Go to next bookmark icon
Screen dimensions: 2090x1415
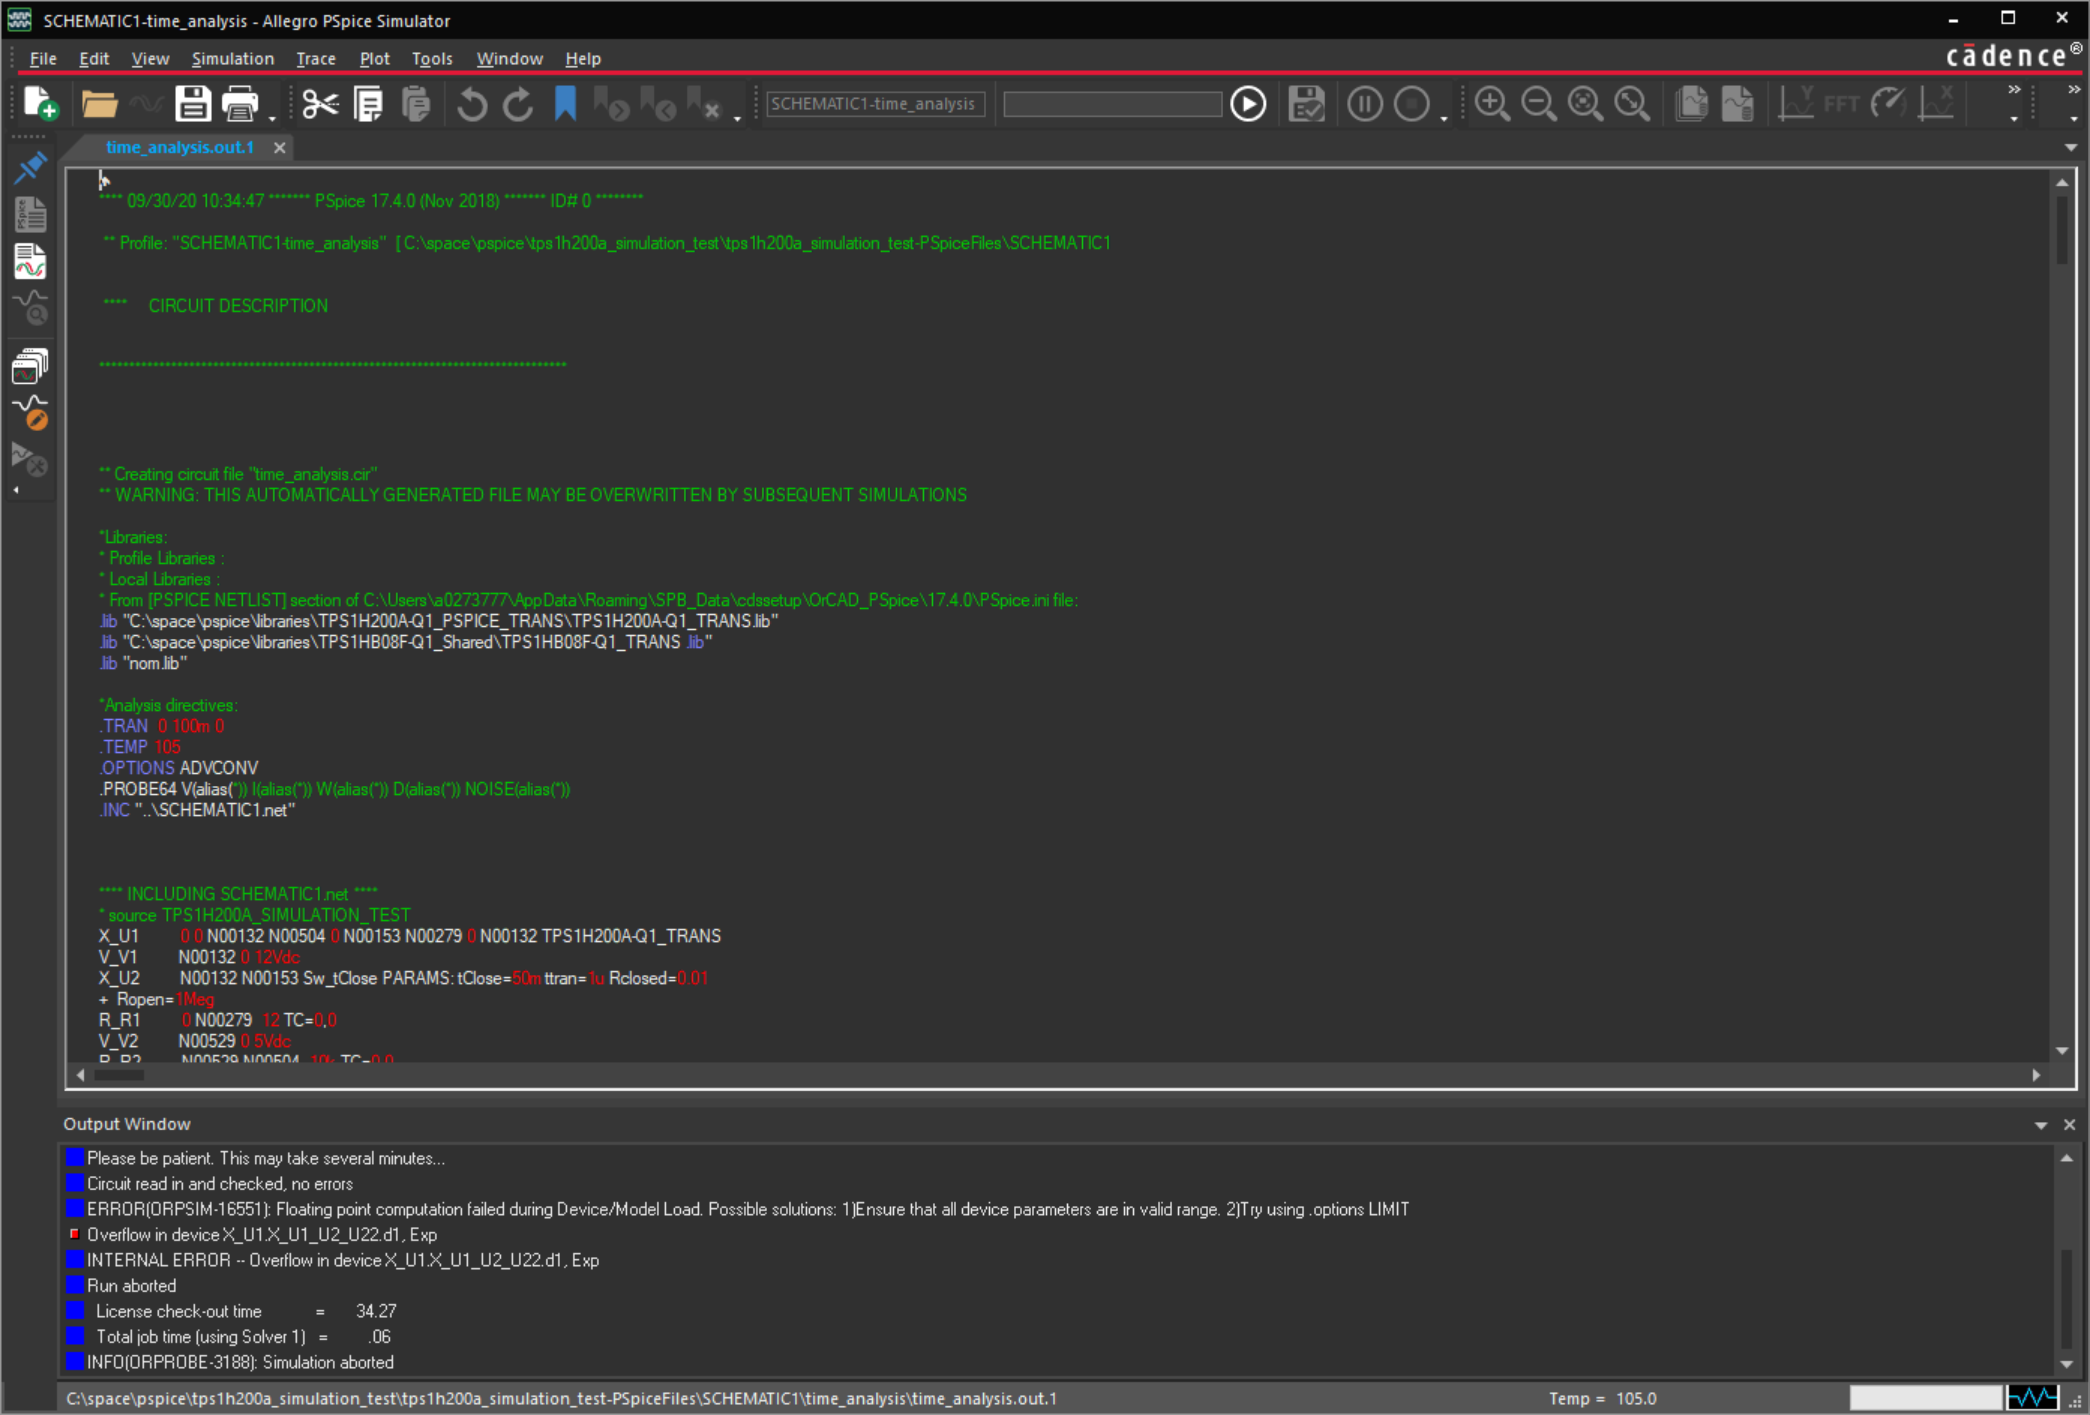(x=611, y=103)
